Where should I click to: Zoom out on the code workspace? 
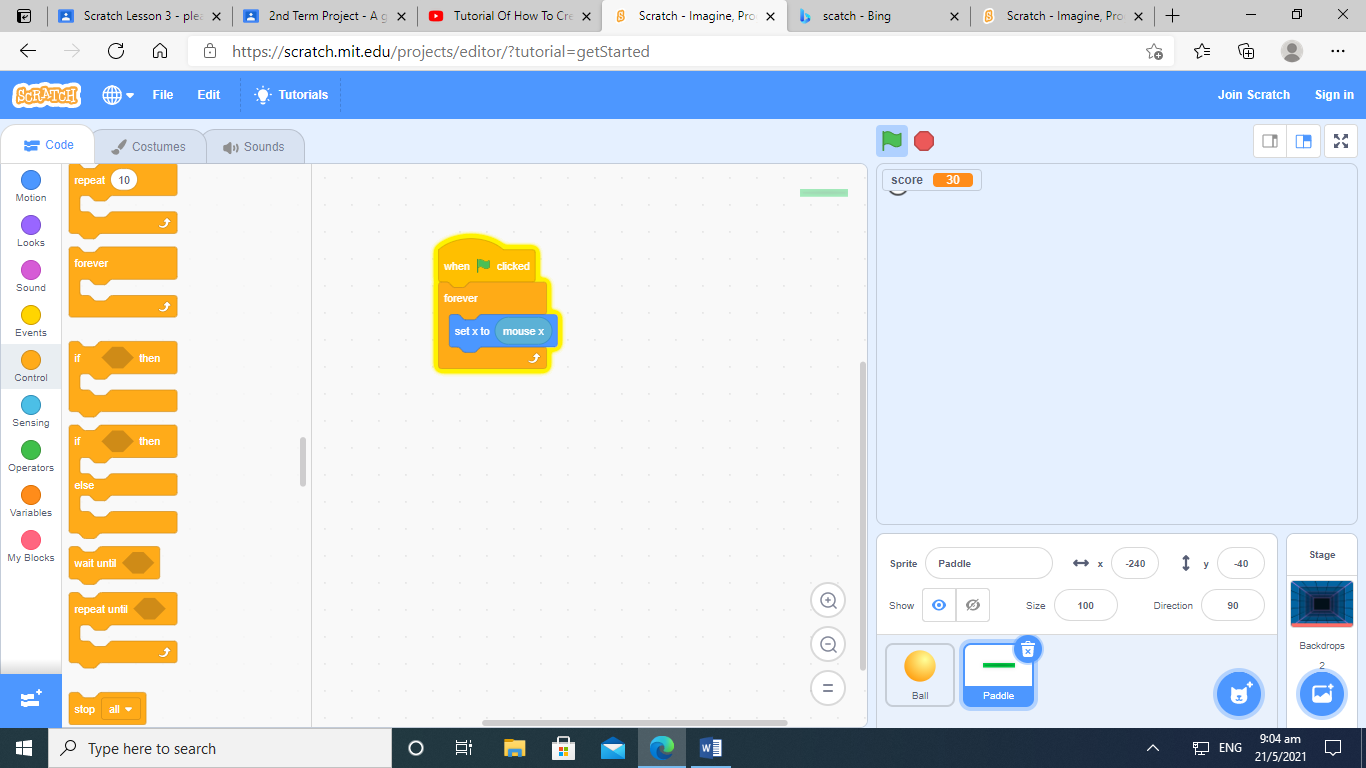pyautogui.click(x=828, y=645)
